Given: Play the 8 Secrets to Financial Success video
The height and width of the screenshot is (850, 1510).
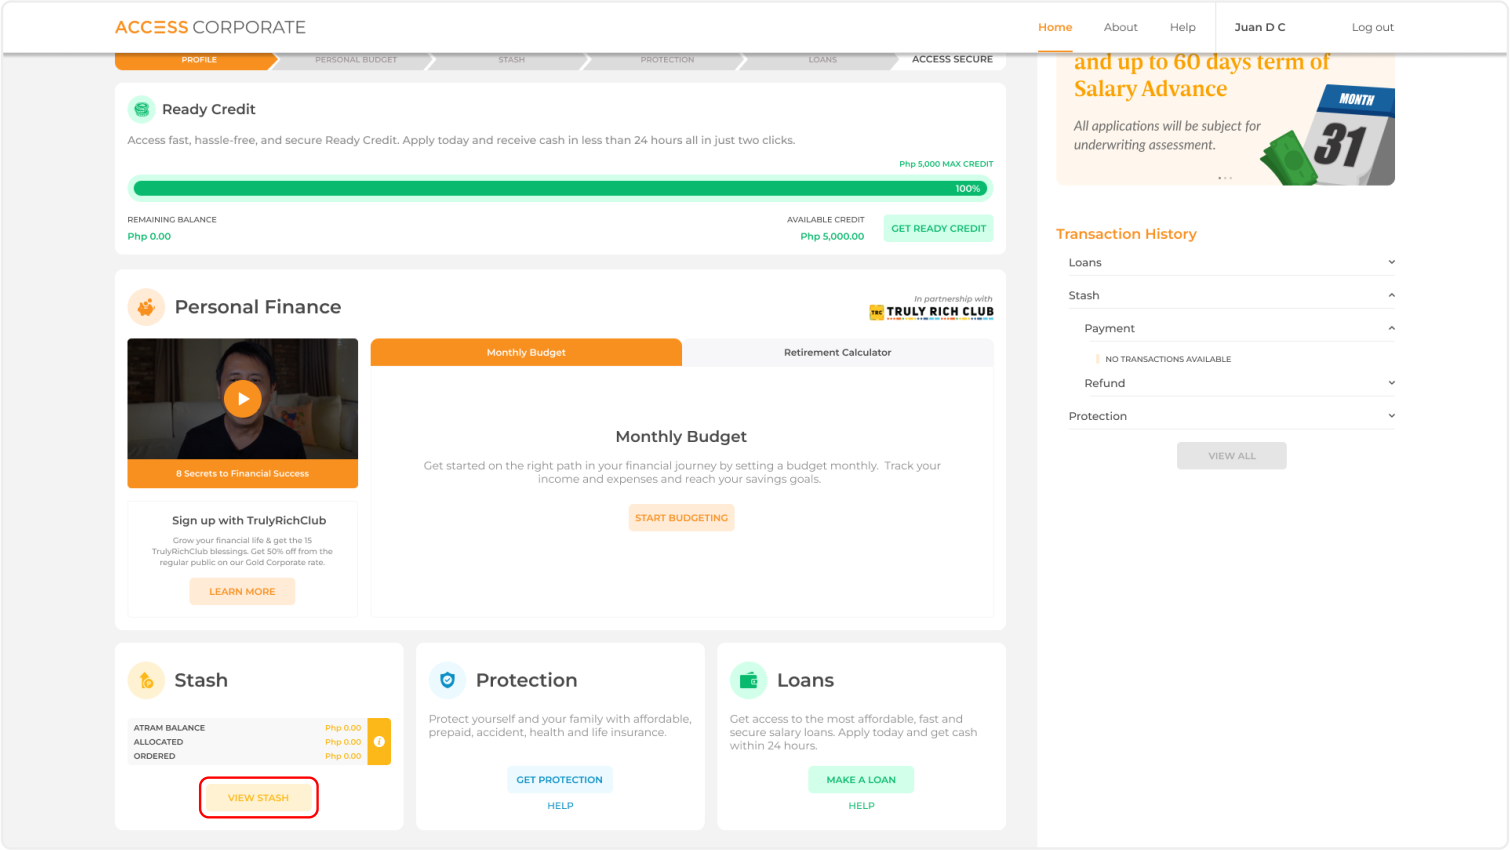Looking at the screenshot, I should 243,398.
